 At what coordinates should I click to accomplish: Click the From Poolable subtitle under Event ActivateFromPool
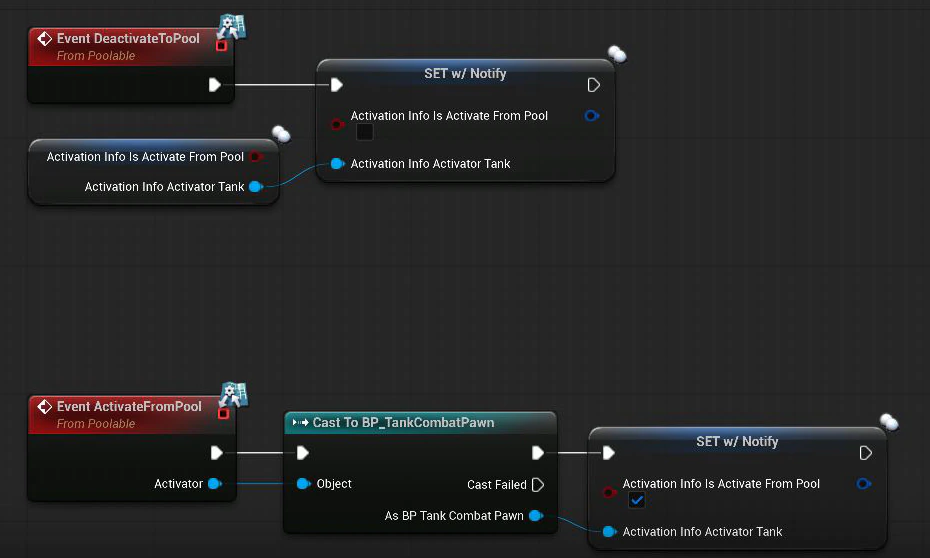tap(95, 424)
